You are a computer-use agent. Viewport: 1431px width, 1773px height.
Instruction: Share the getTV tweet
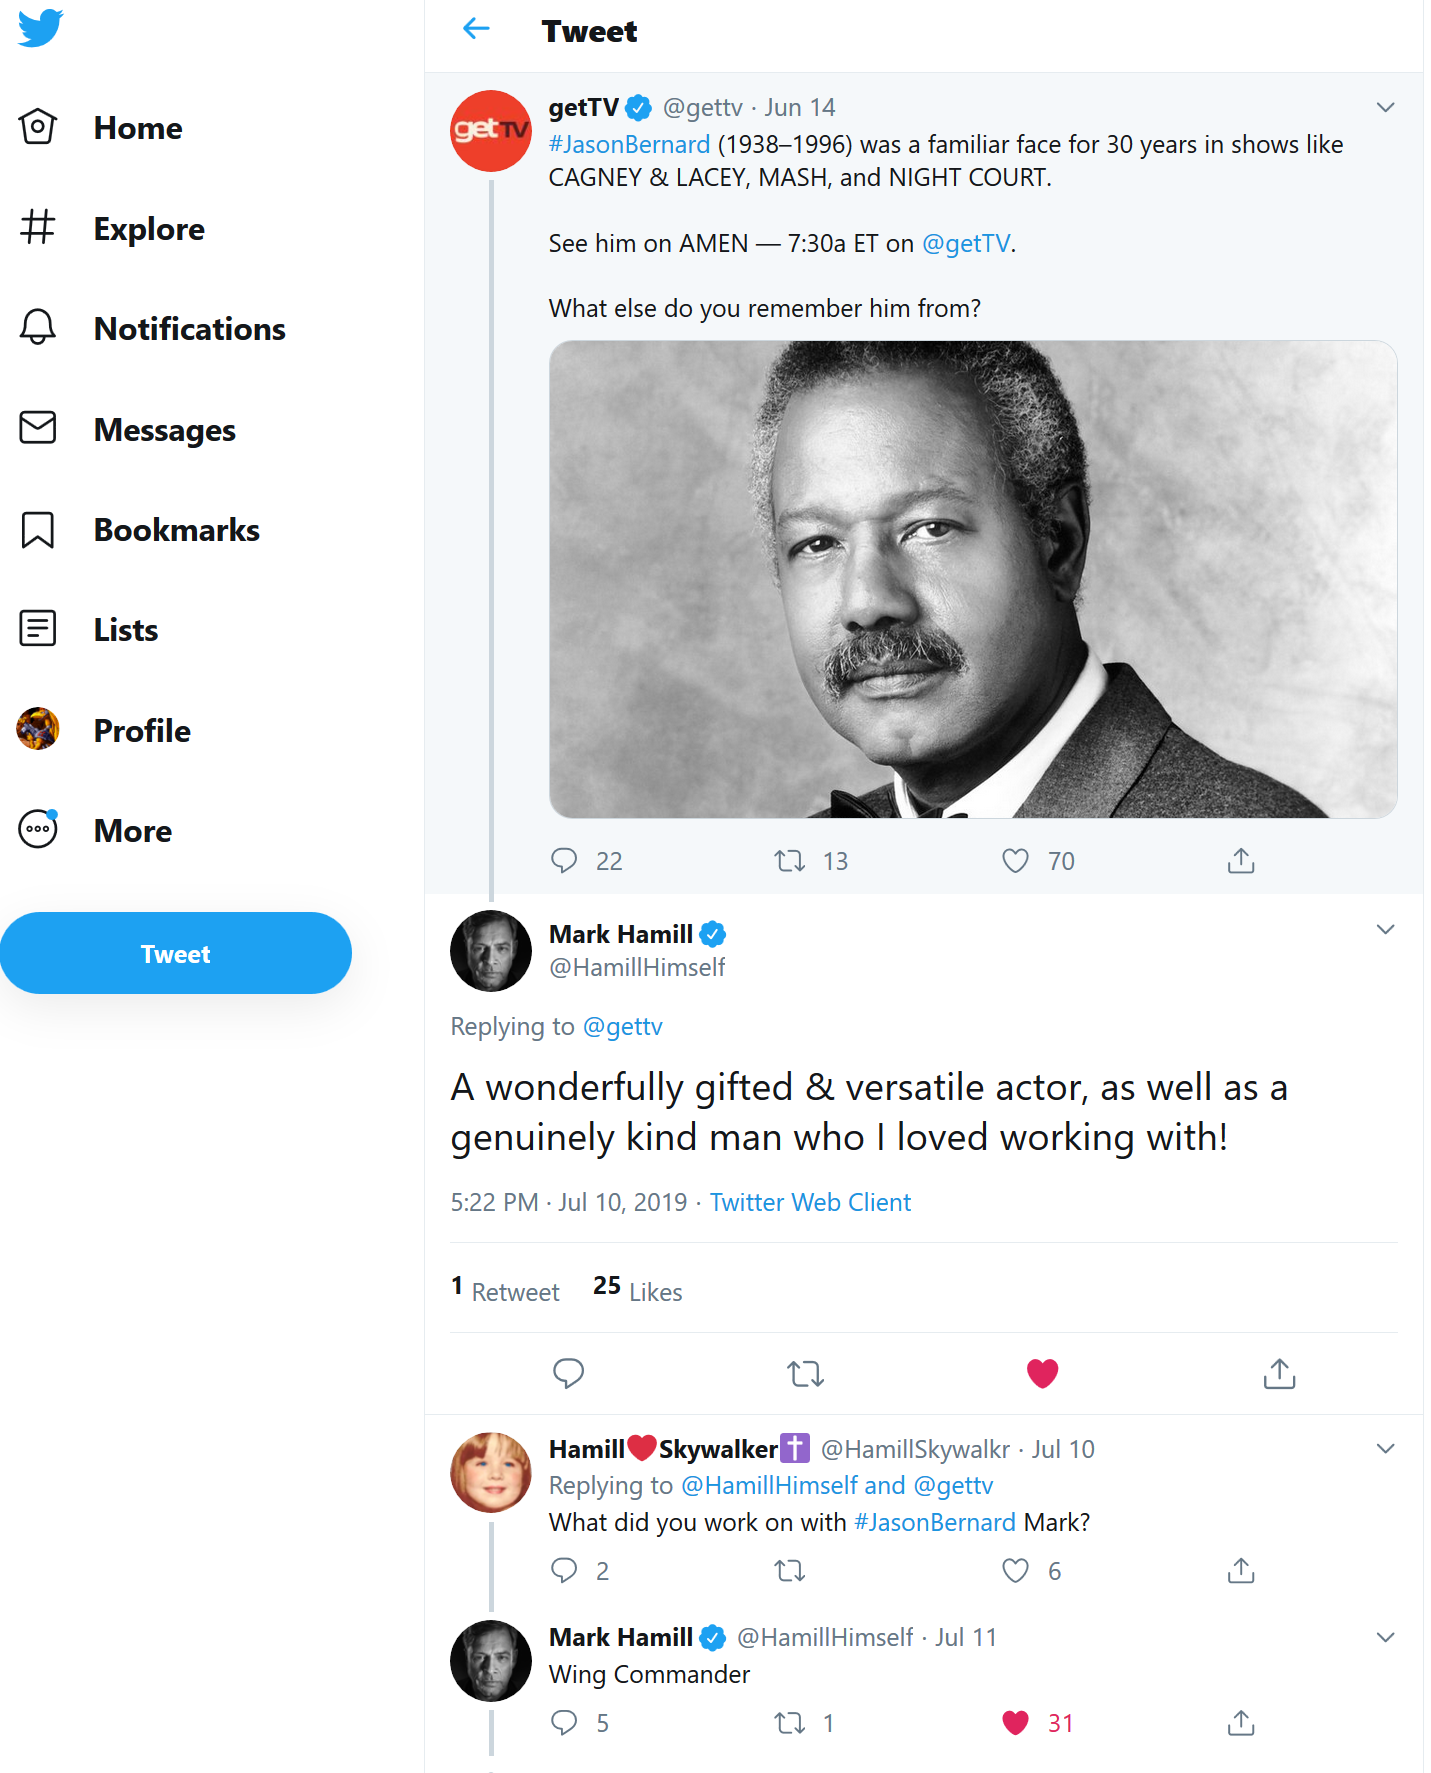(x=1240, y=860)
